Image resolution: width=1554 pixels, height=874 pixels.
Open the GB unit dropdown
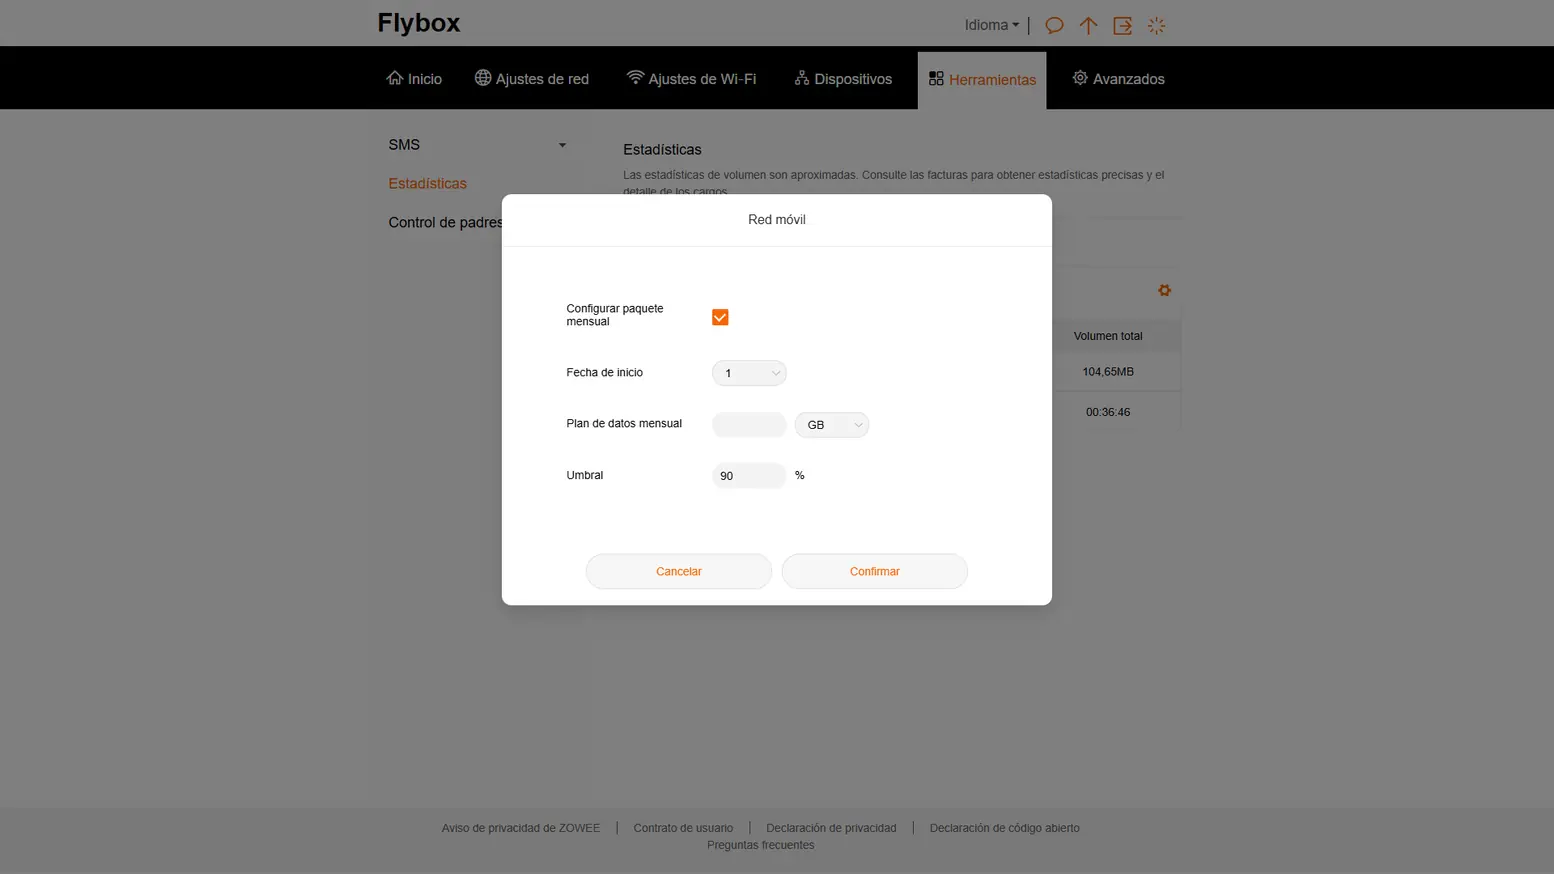(832, 425)
